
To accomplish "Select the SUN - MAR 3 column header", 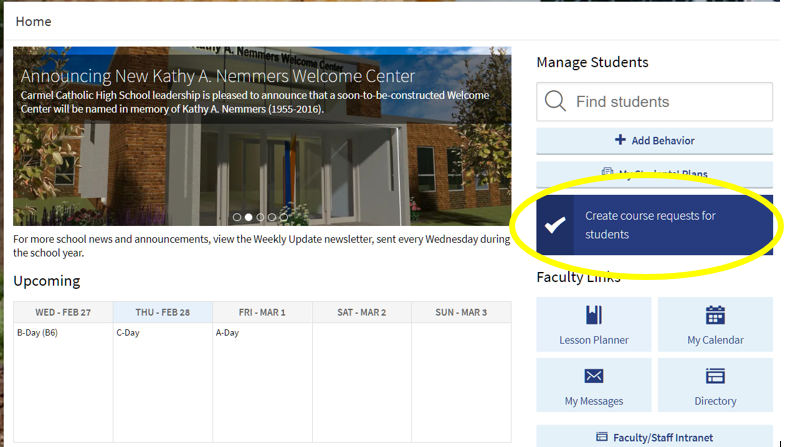I will [461, 312].
